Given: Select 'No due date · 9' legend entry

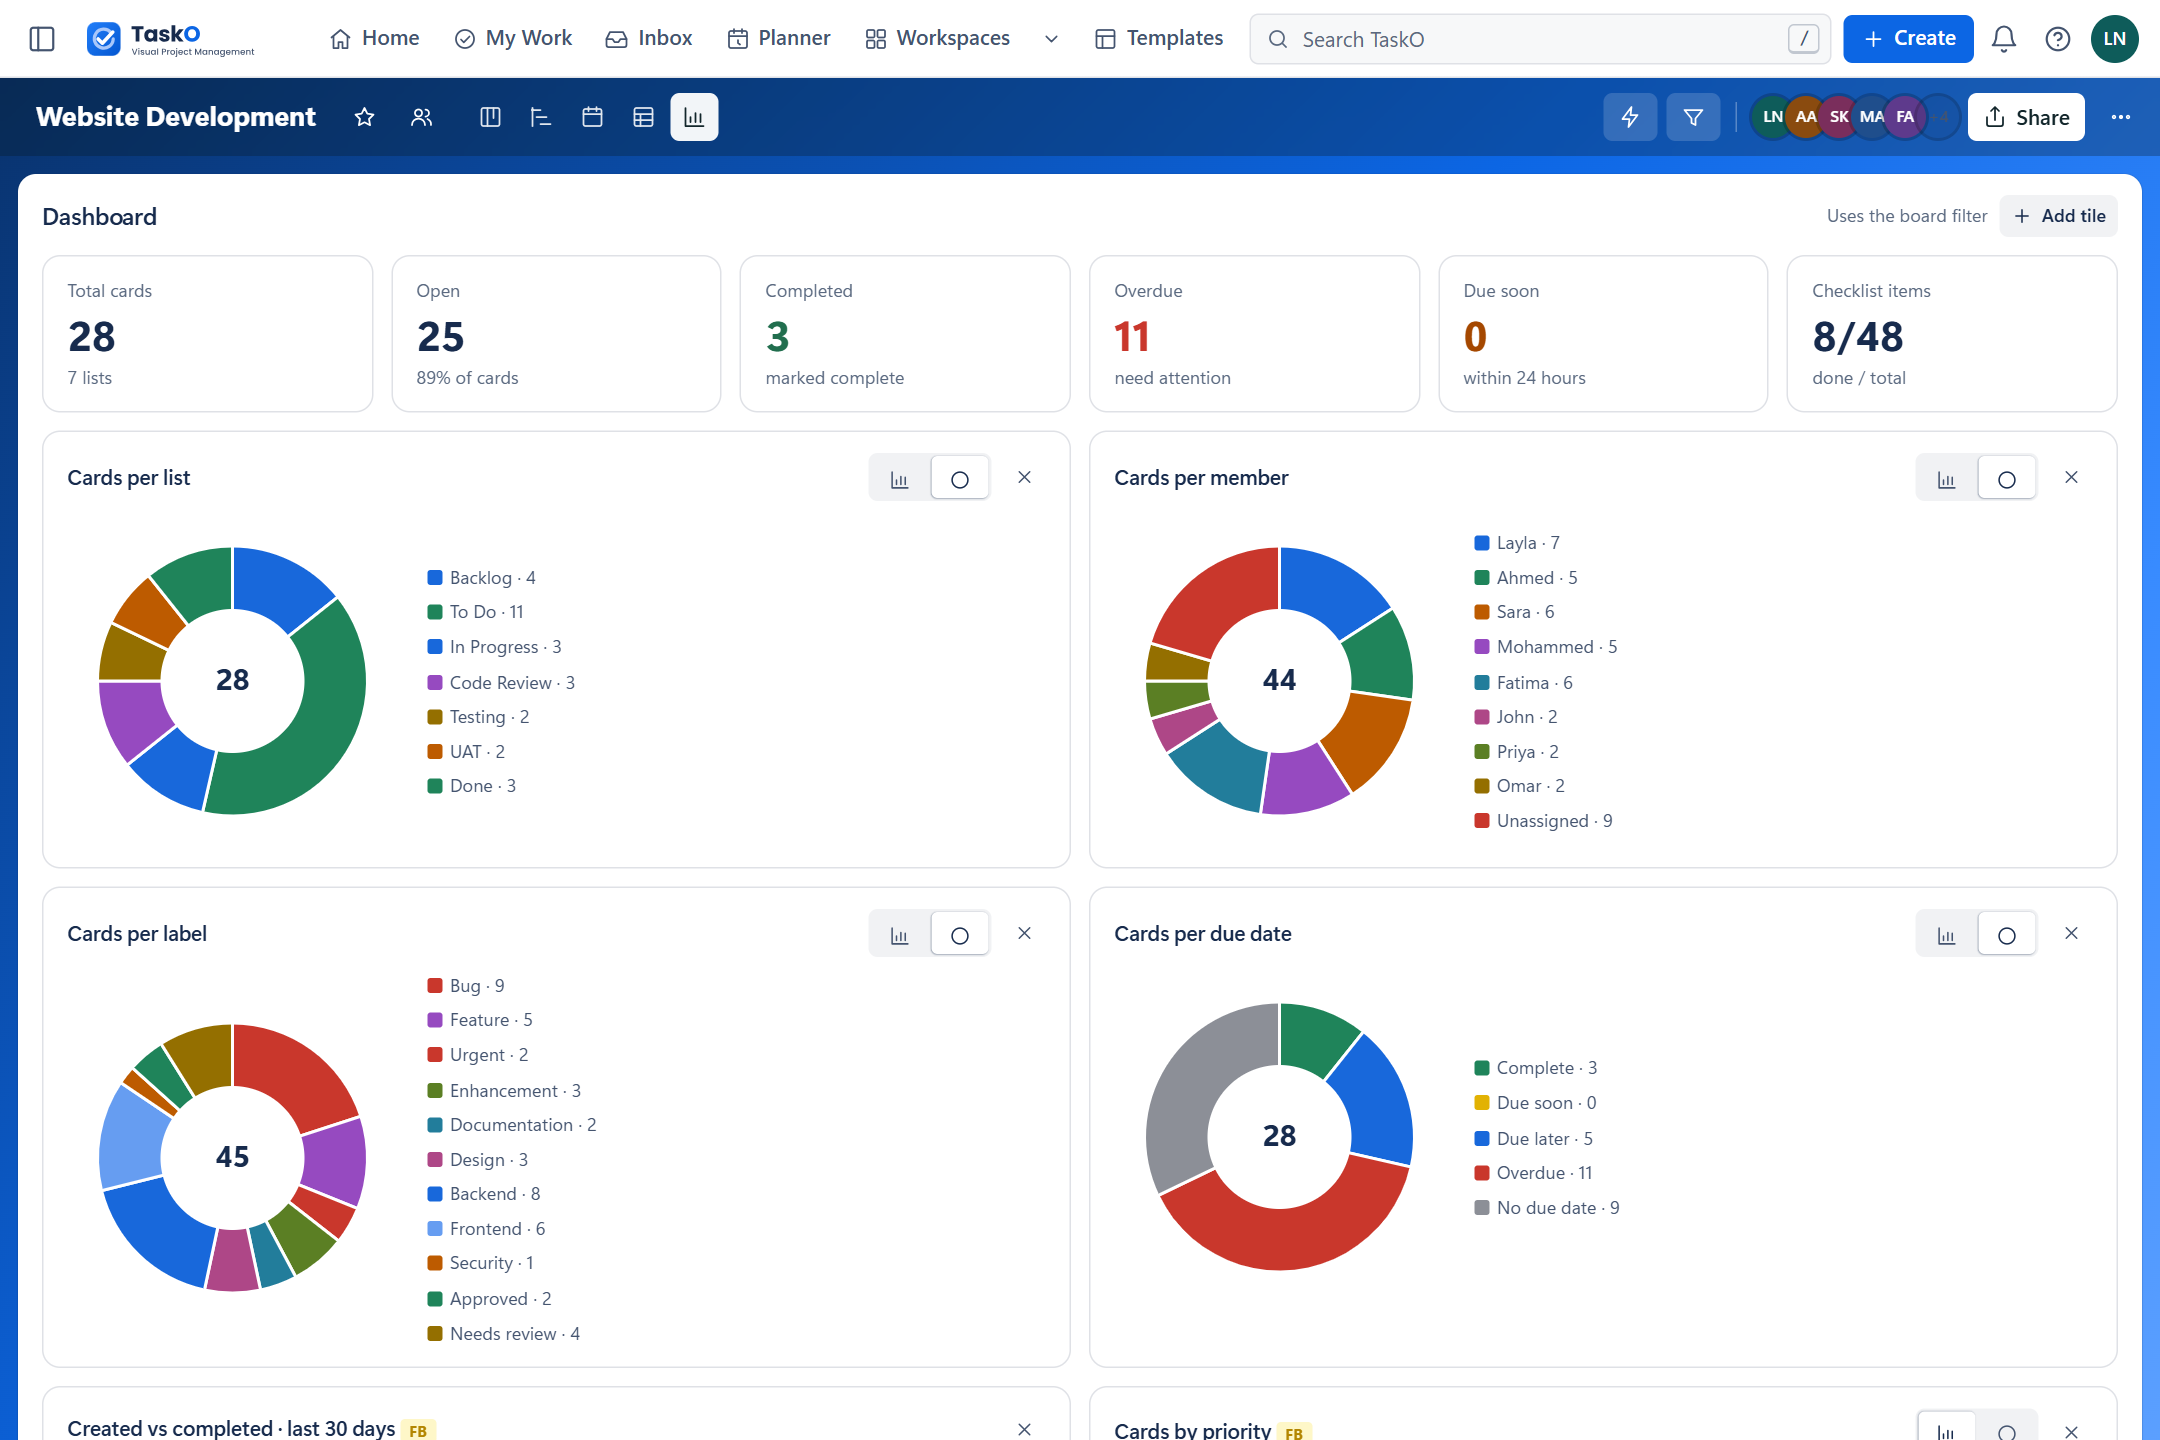Looking at the screenshot, I should point(1547,1207).
